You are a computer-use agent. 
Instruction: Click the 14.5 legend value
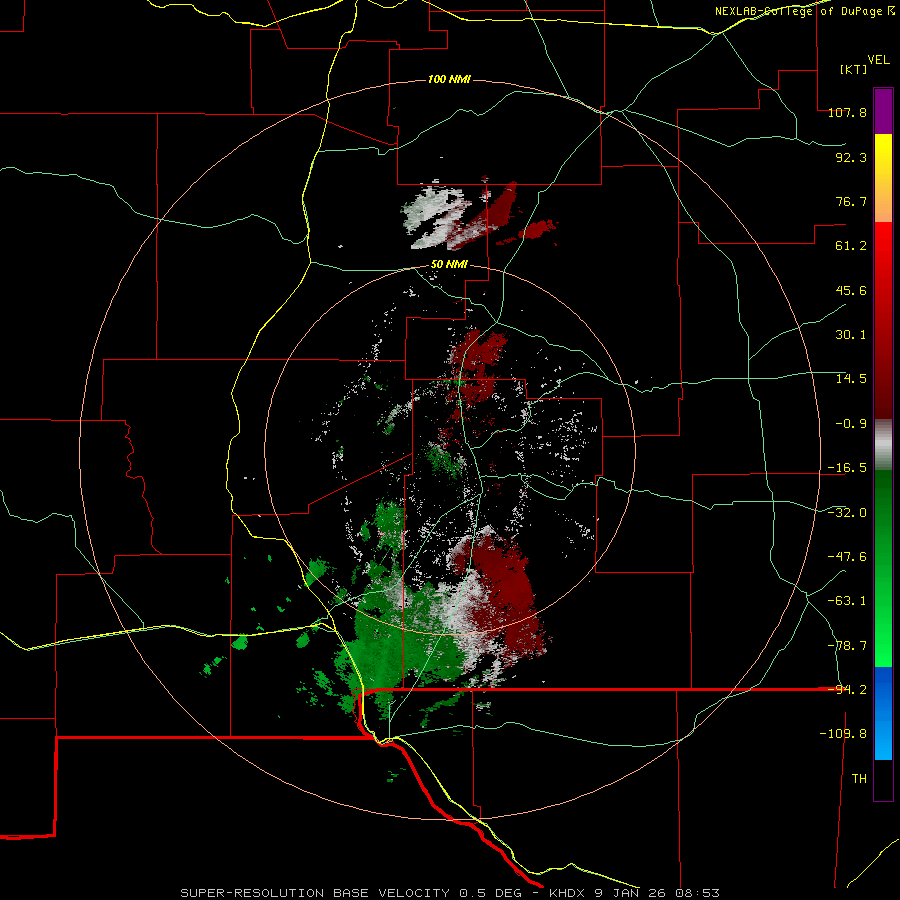[851, 379]
